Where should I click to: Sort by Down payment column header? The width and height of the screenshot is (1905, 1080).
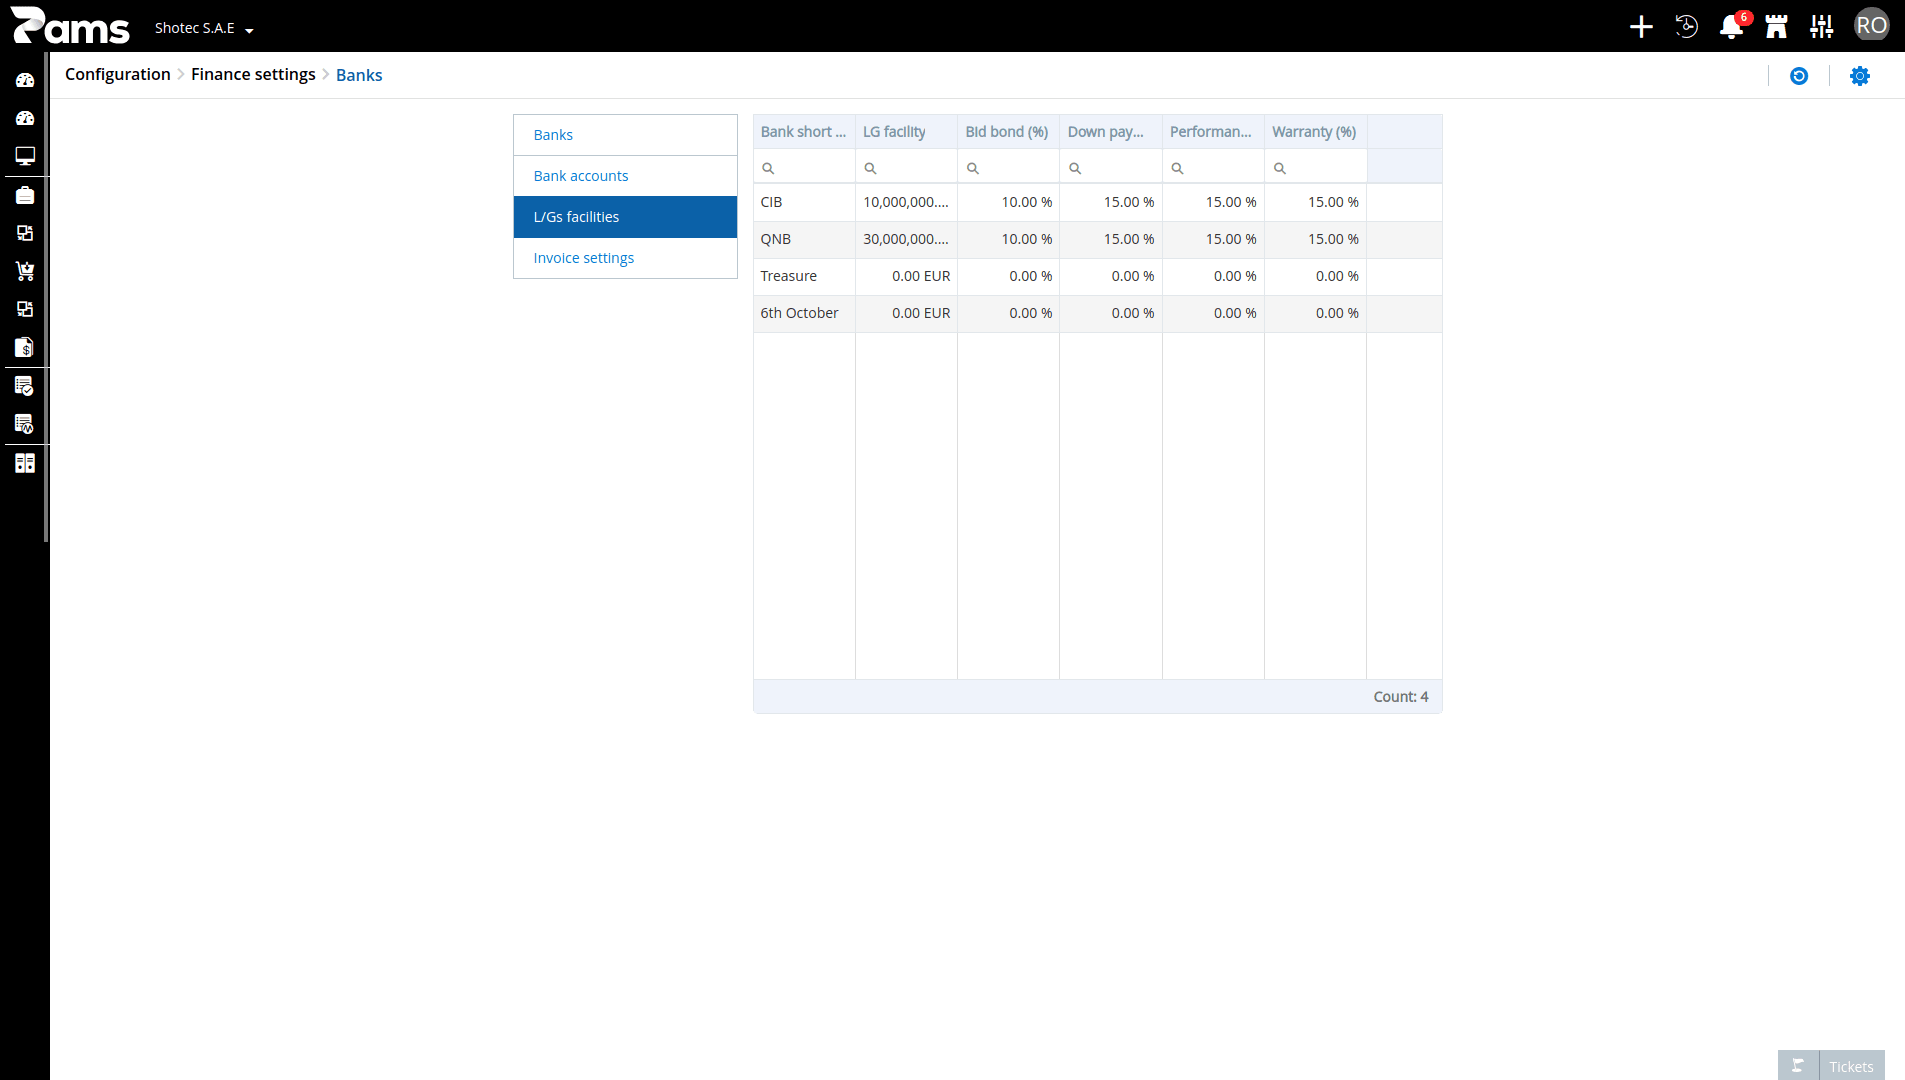(1111, 132)
